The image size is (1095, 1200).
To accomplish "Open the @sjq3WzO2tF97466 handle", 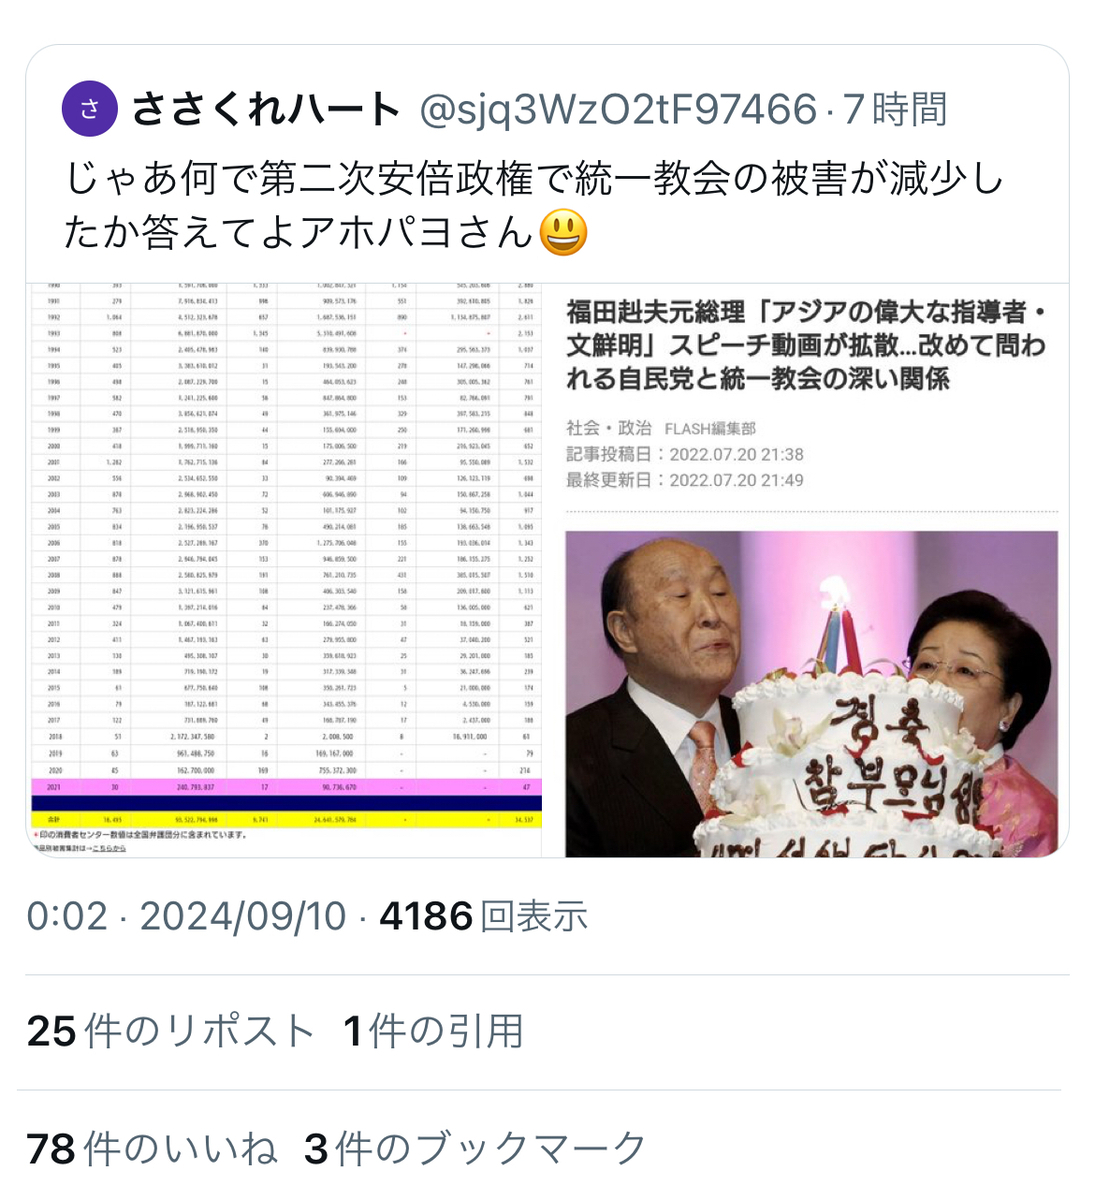I will click(617, 109).
